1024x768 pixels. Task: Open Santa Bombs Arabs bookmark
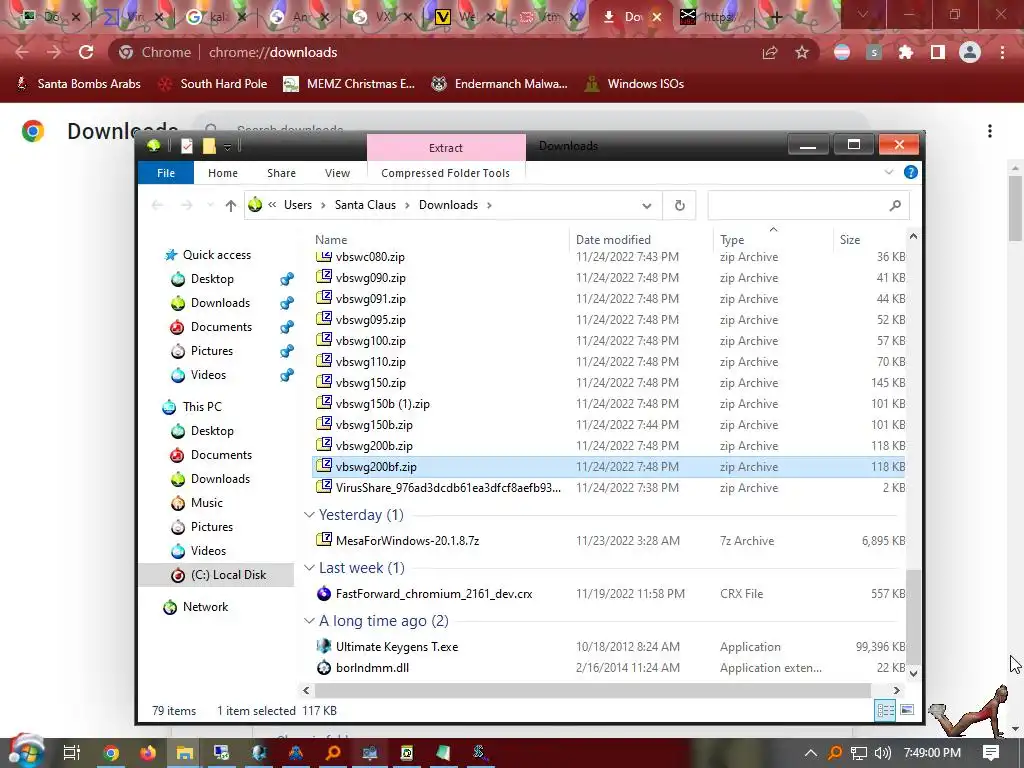[78, 84]
